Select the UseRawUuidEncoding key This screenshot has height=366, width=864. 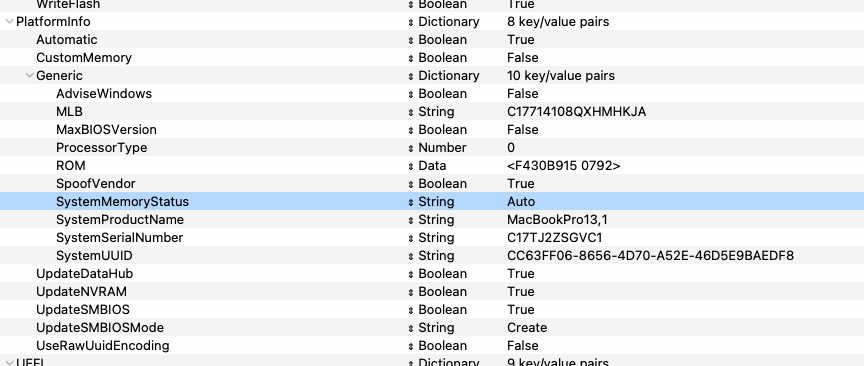(103, 346)
